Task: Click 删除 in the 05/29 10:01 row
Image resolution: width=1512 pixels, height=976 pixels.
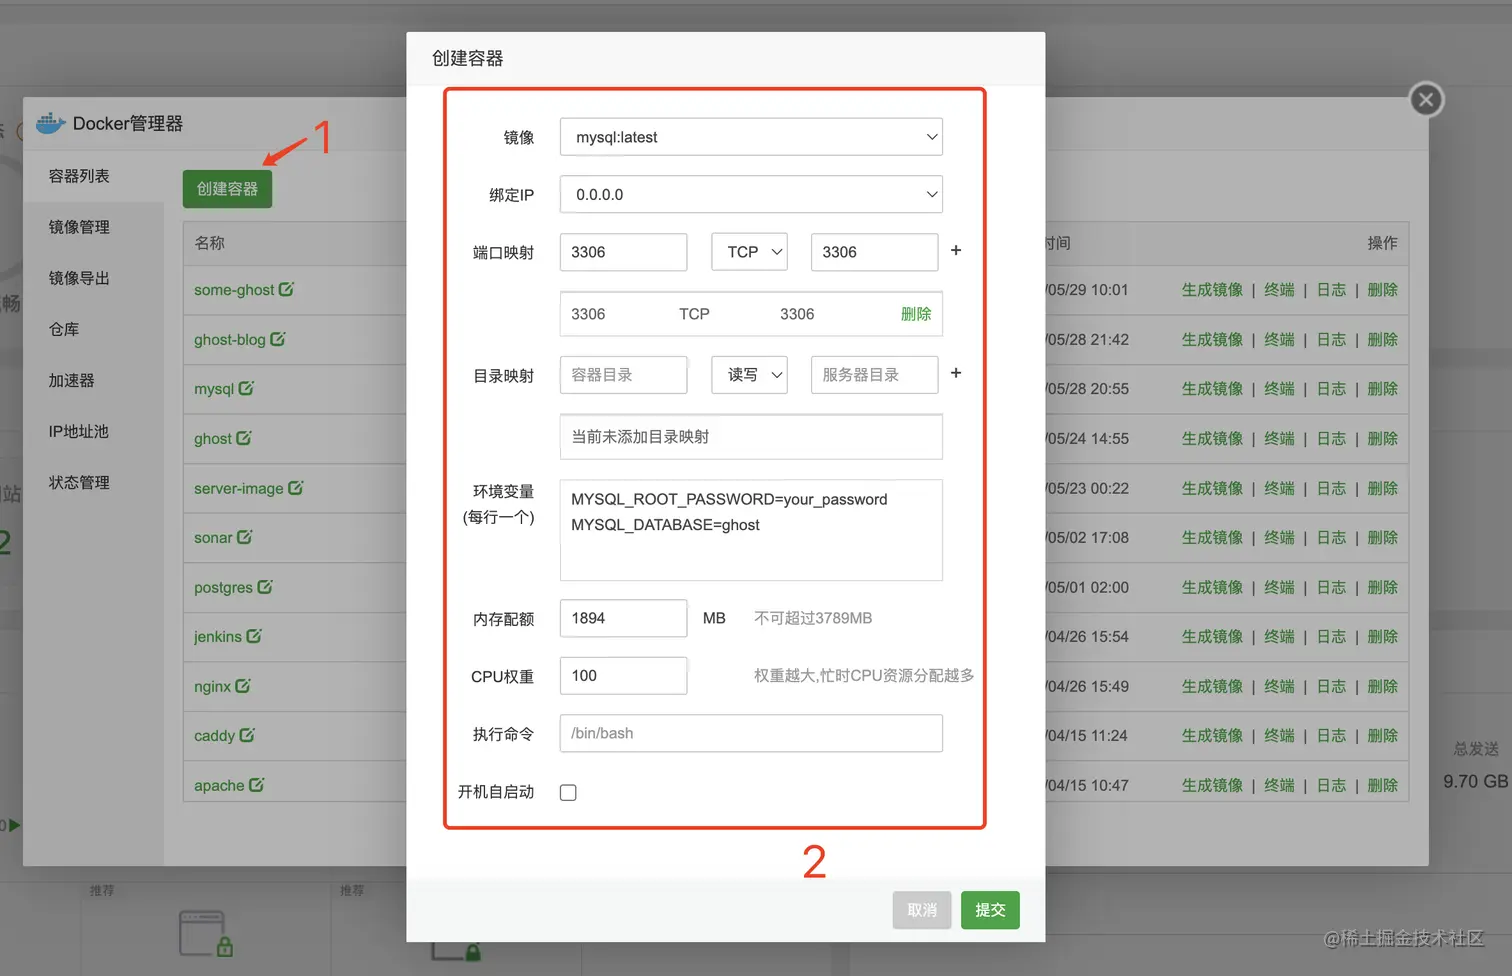Action: 1382,290
